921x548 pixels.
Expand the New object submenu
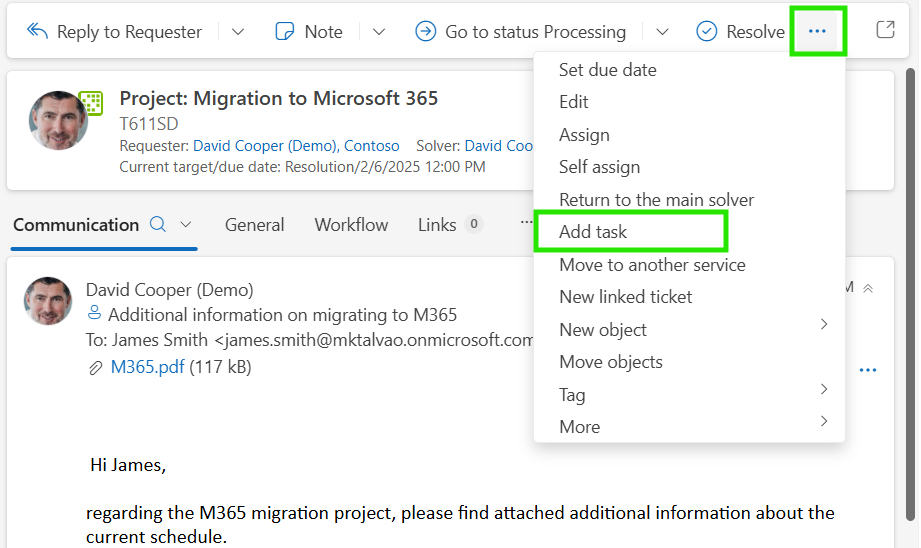point(690,329)
